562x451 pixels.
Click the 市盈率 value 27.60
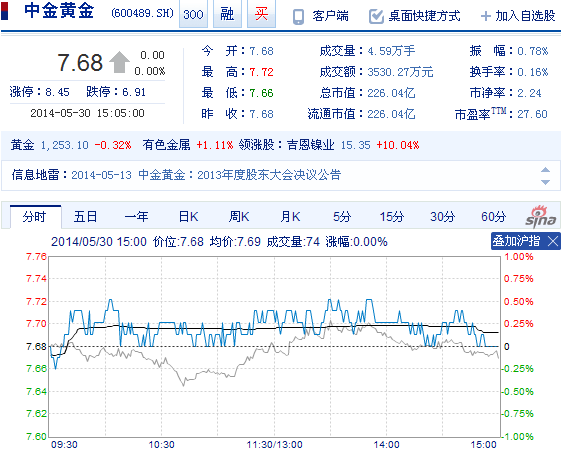point(532,114)
